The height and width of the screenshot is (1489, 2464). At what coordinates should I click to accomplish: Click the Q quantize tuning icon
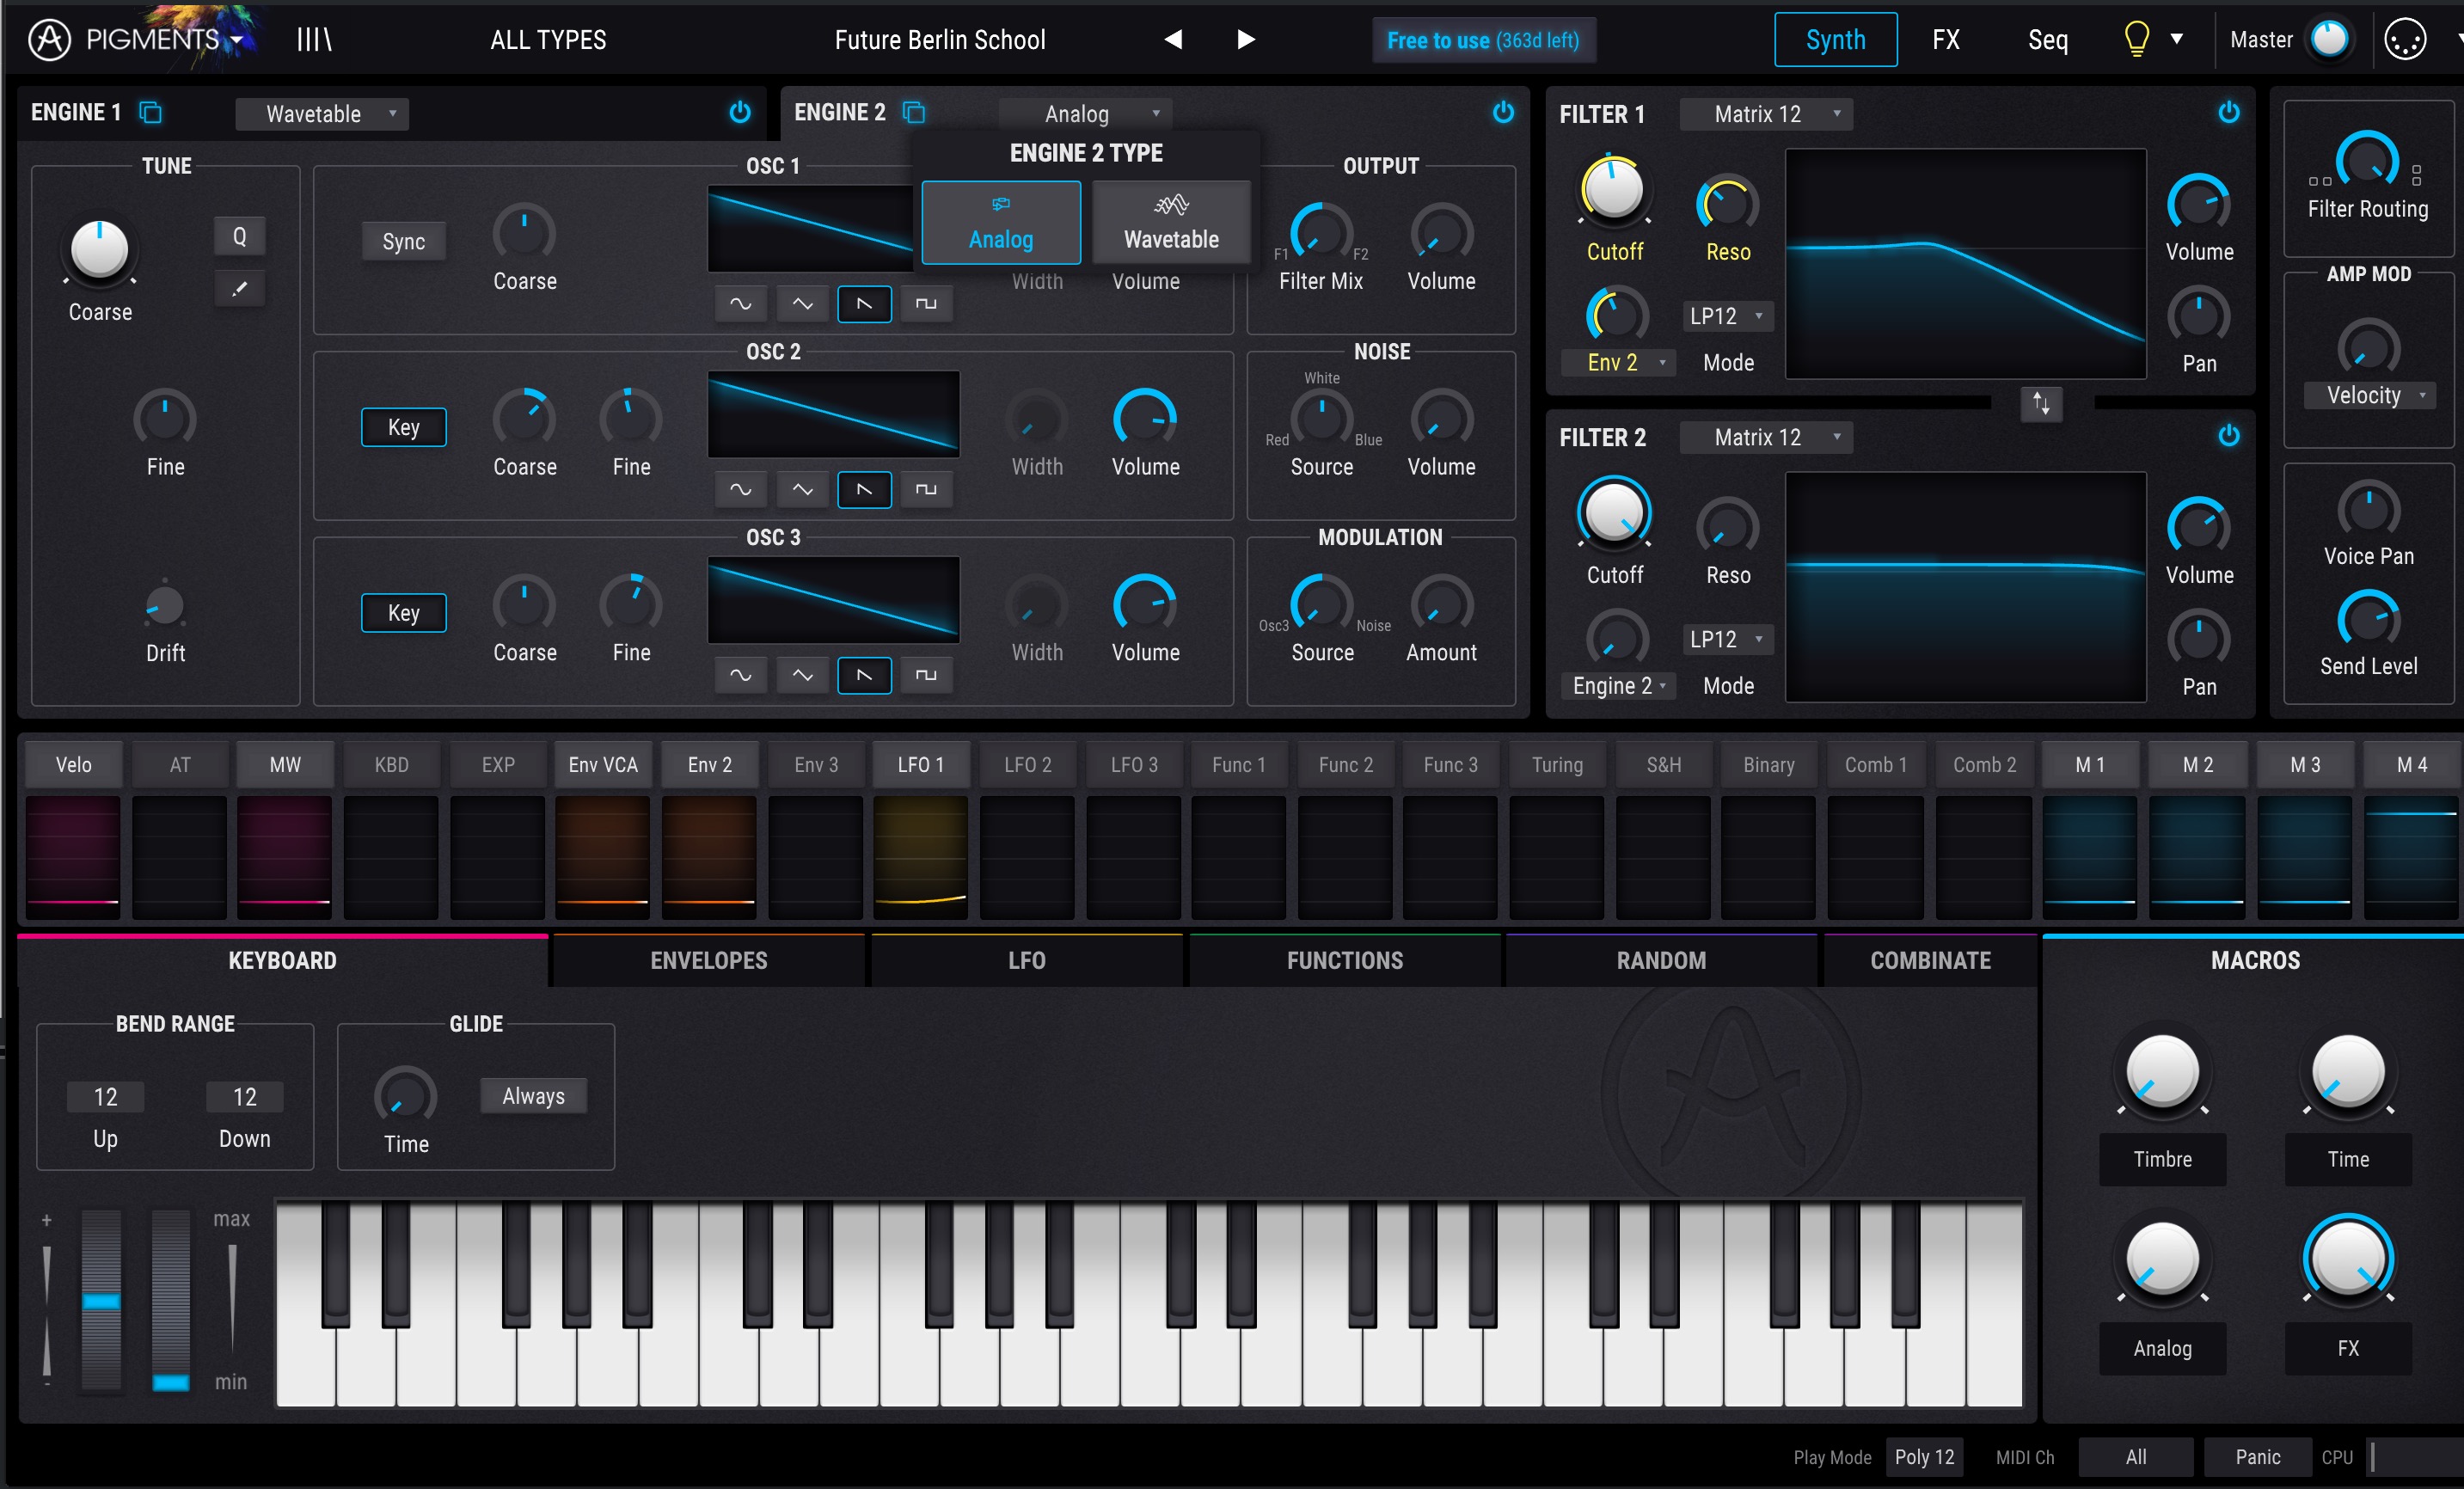point(239,237)
